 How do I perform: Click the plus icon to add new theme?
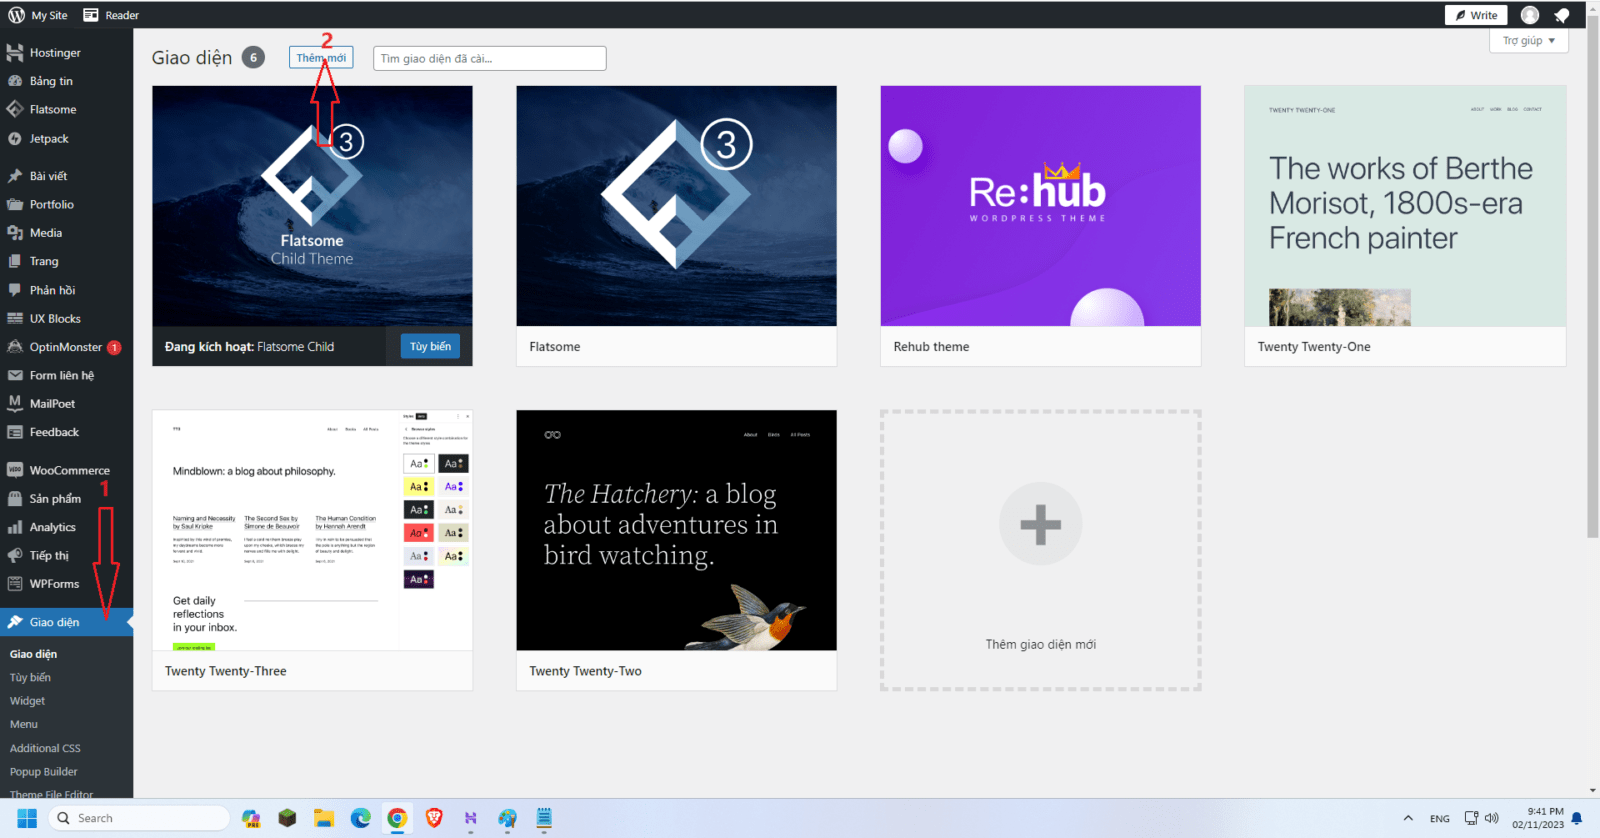click(1040, 524)
